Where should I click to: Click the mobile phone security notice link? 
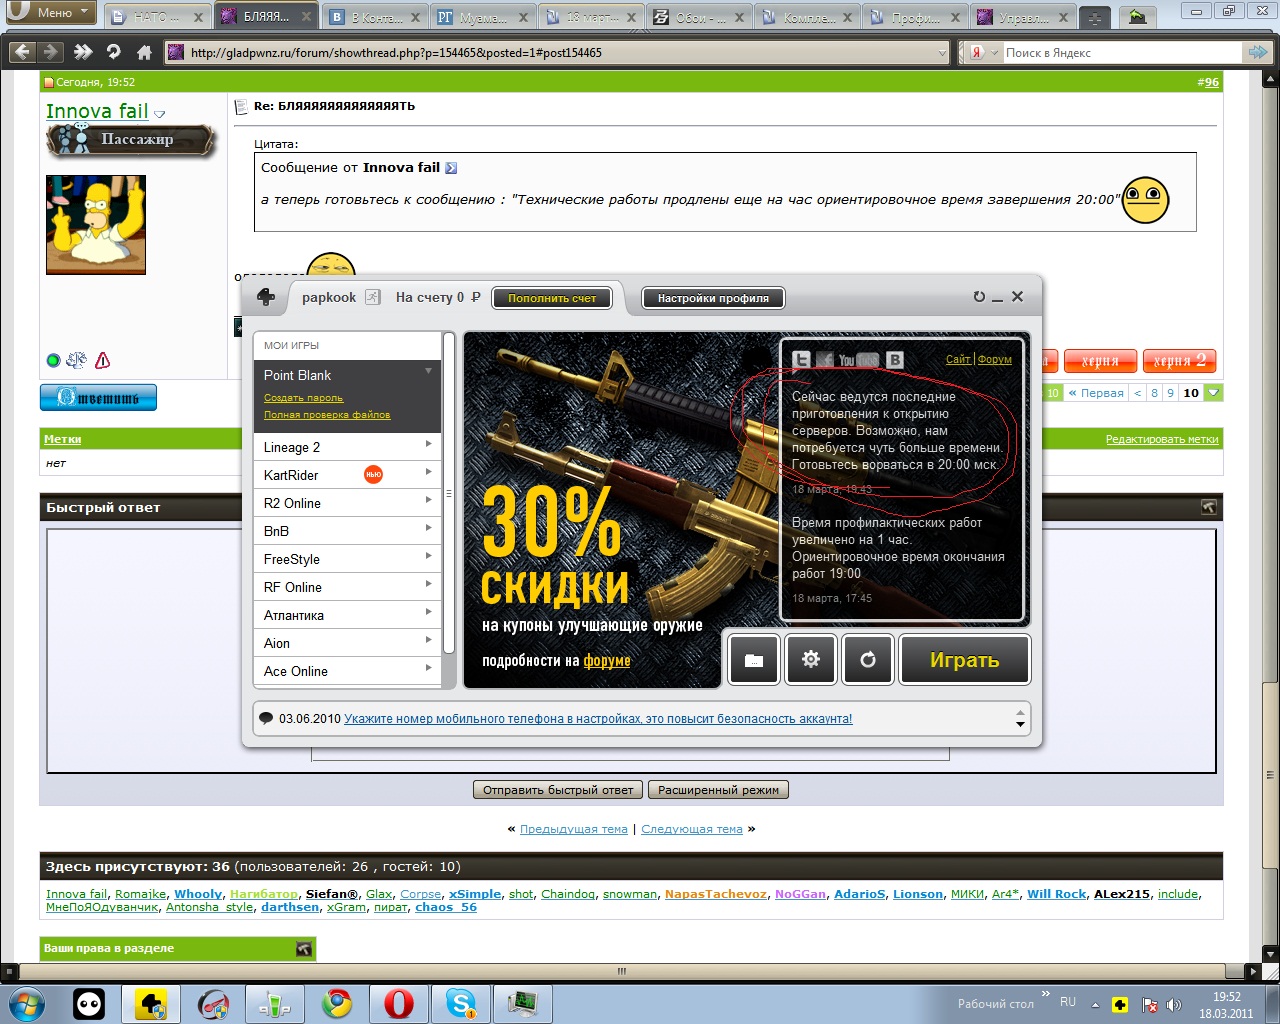[x=598, y=719]
